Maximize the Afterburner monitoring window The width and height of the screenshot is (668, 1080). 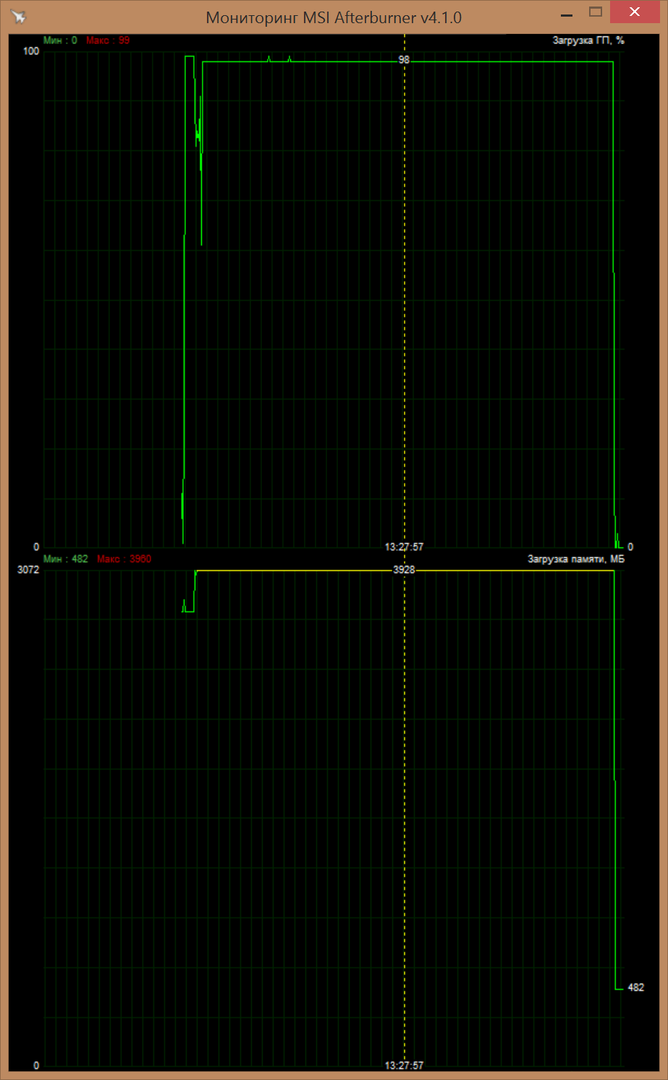(597, 14)
